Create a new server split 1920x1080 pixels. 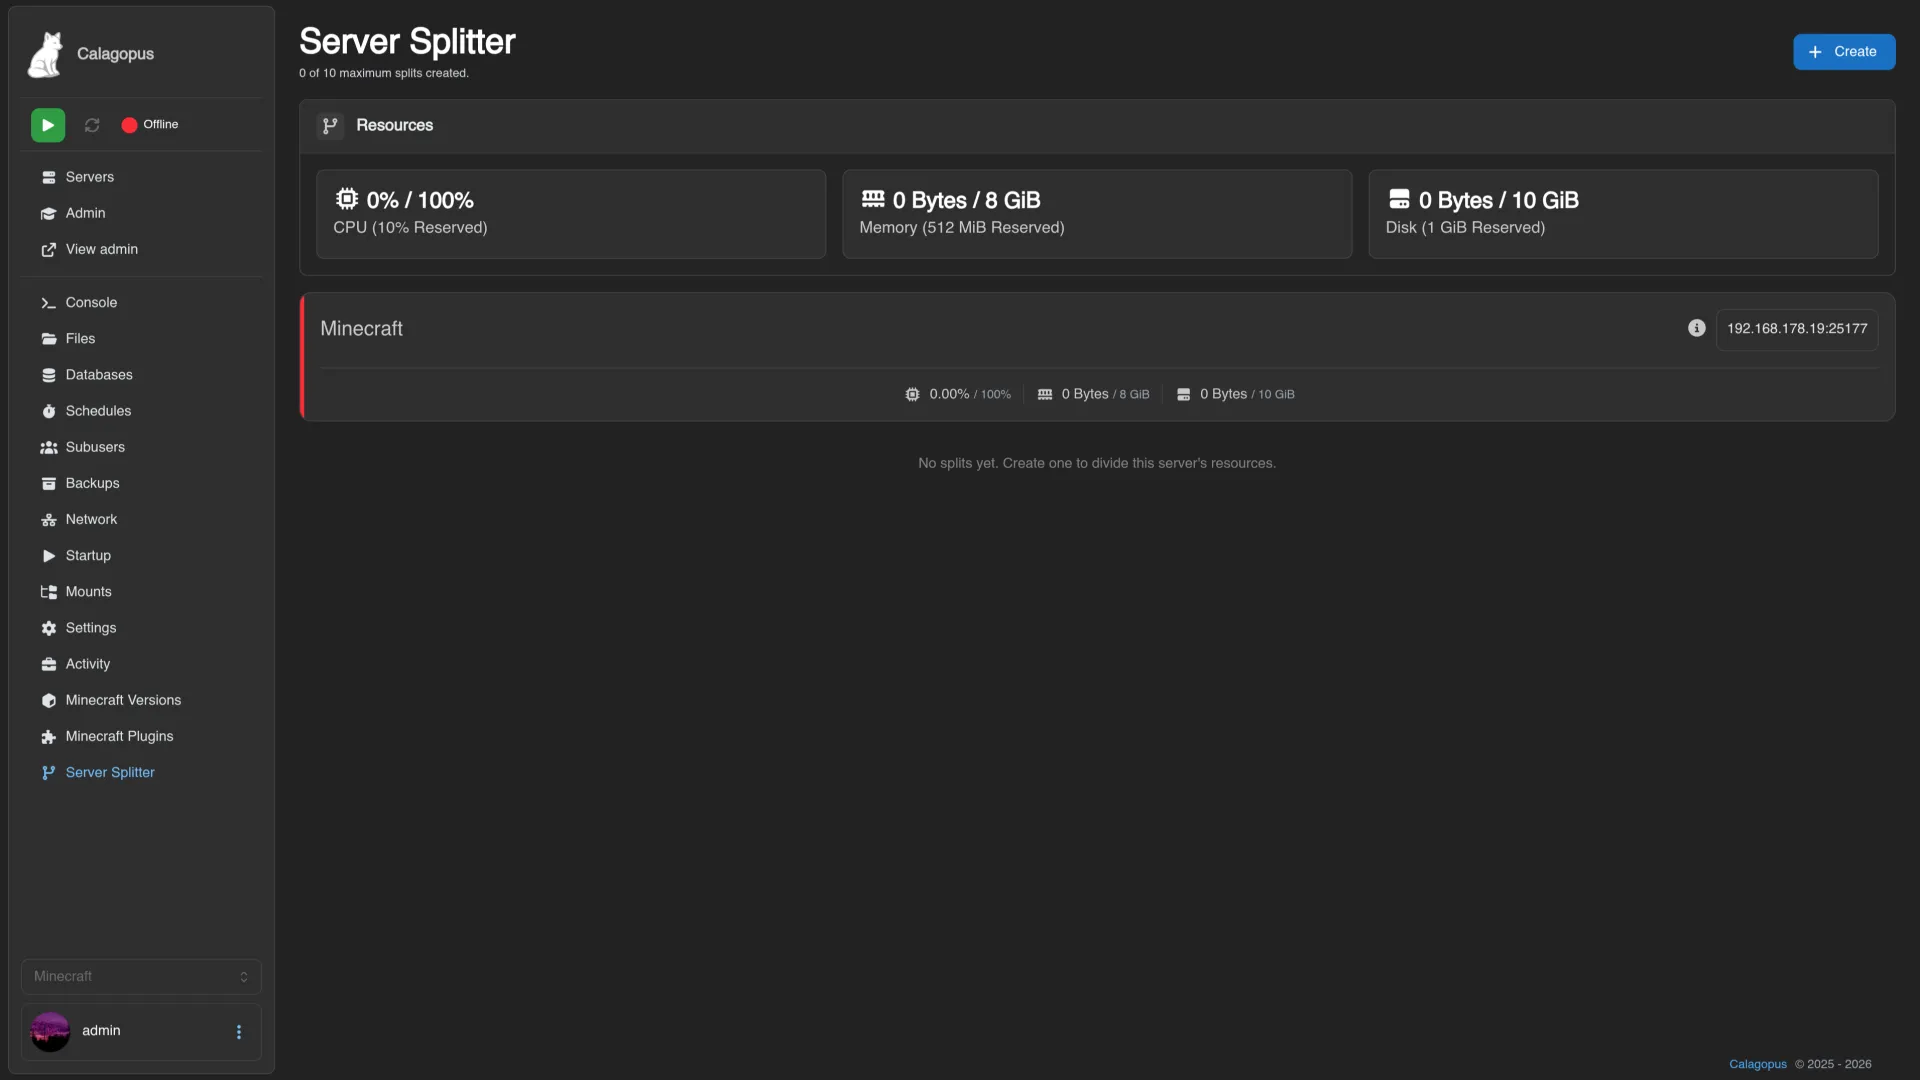point(1843,52)
